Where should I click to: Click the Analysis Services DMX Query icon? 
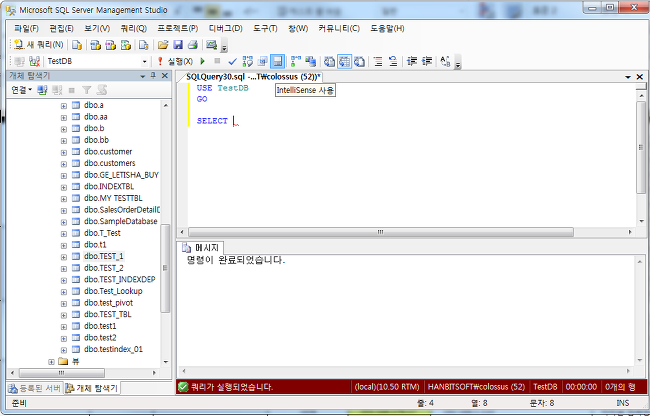click(x=111, y=45)
